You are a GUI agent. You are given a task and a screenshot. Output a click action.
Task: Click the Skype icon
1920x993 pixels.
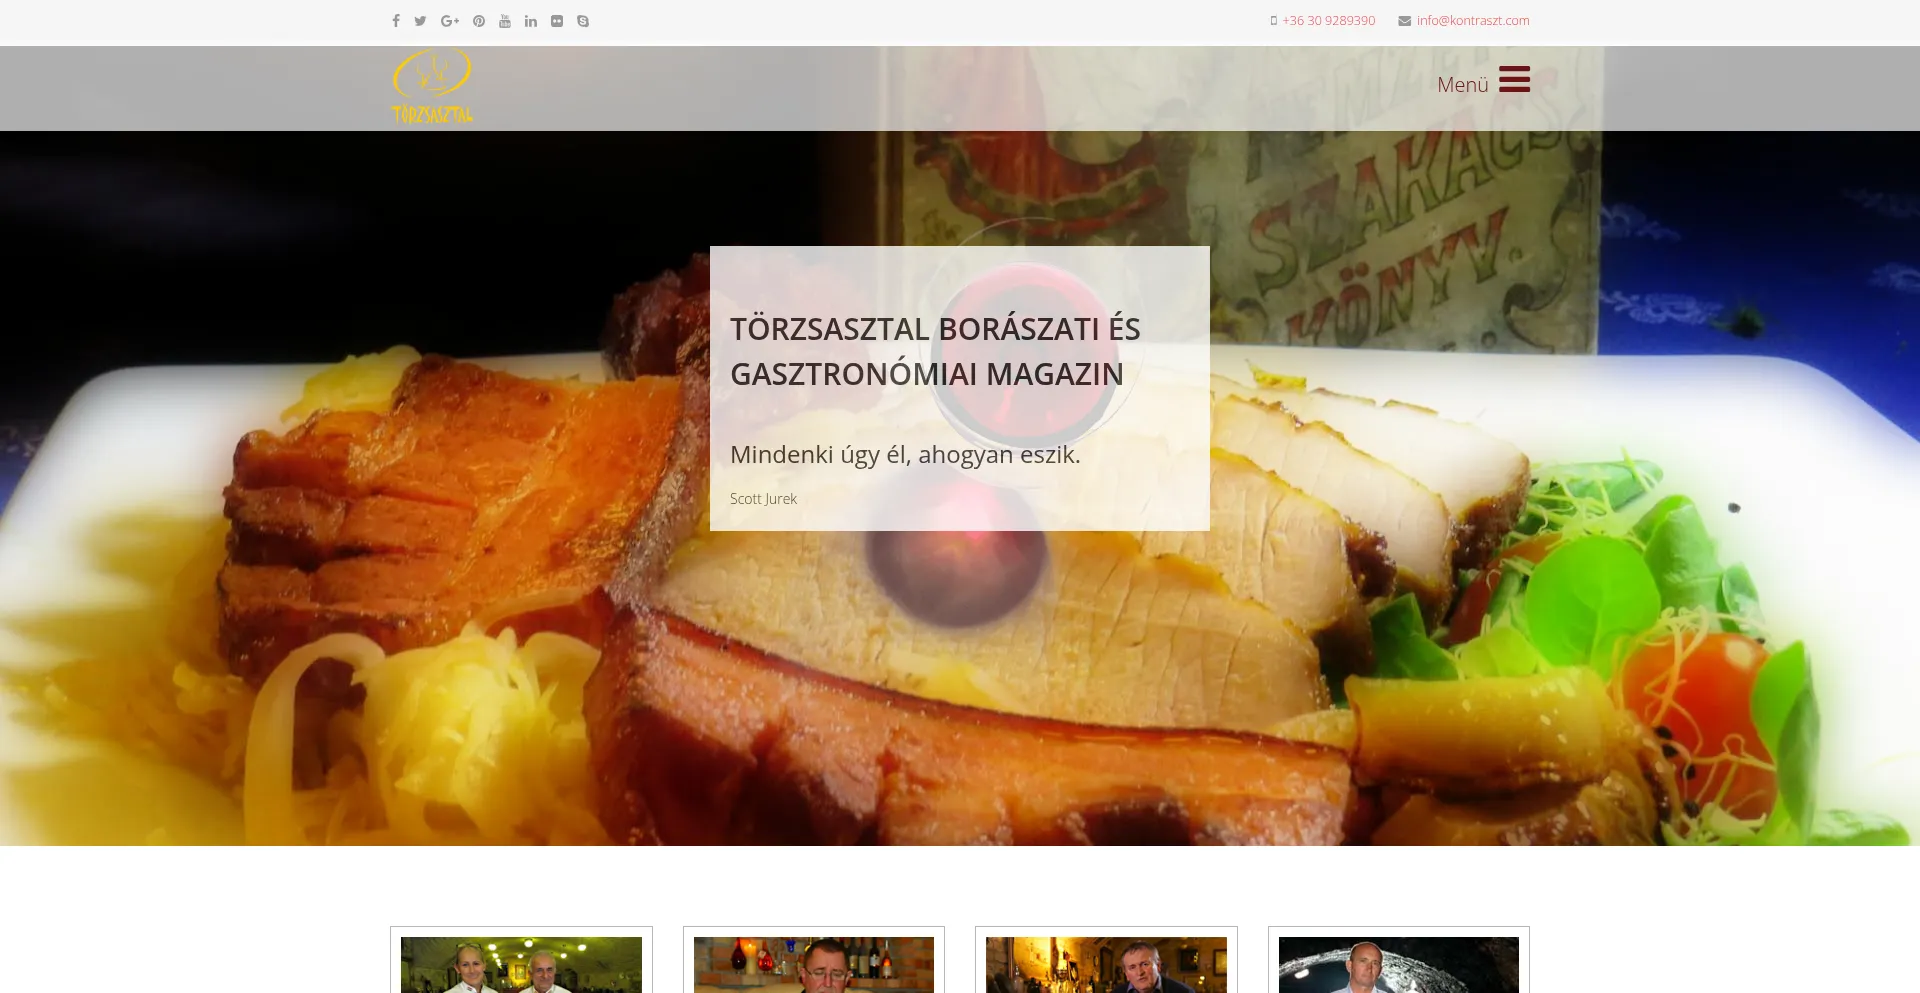click(x=582, y=20)
